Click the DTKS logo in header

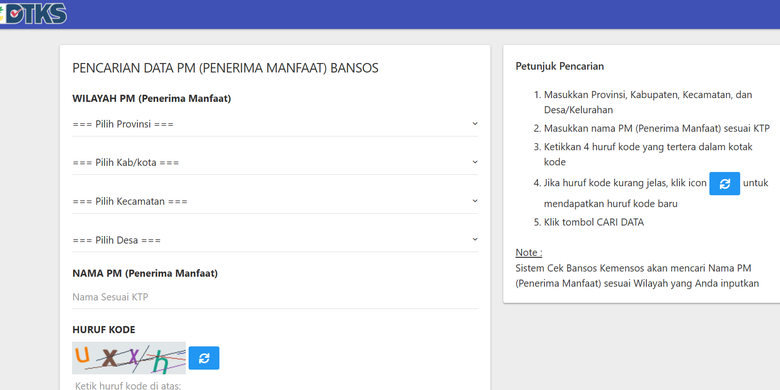[x=34, y=13]
